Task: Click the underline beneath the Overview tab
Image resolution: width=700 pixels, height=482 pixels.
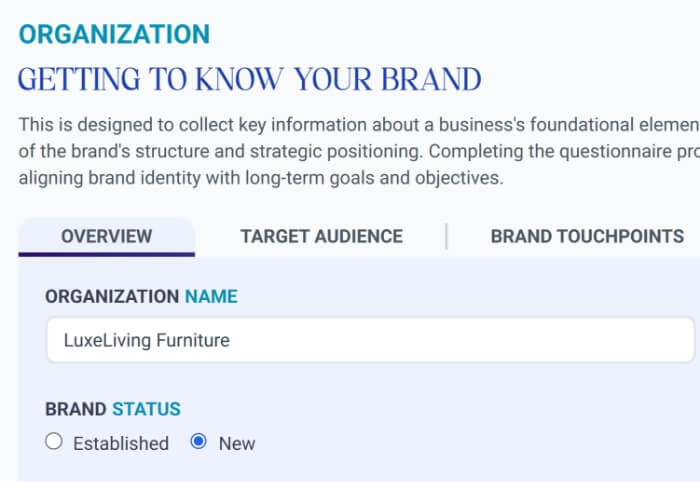Action: tap(107, 254)
